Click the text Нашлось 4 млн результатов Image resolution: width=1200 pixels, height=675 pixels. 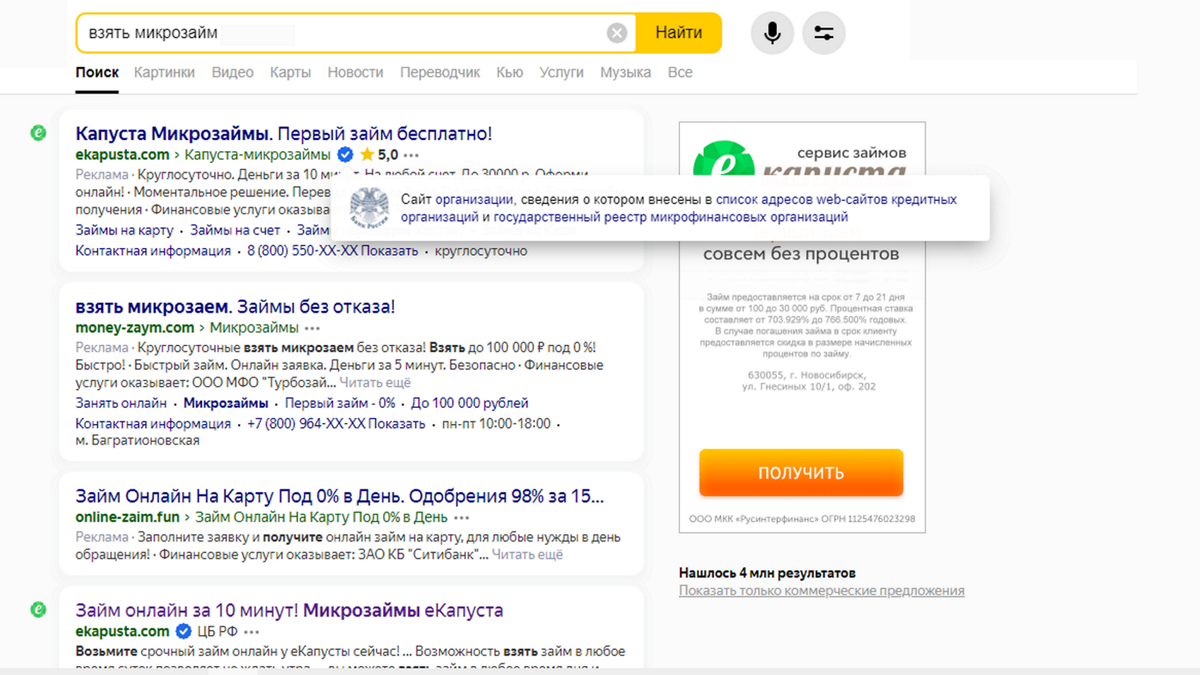click(767, 573)
